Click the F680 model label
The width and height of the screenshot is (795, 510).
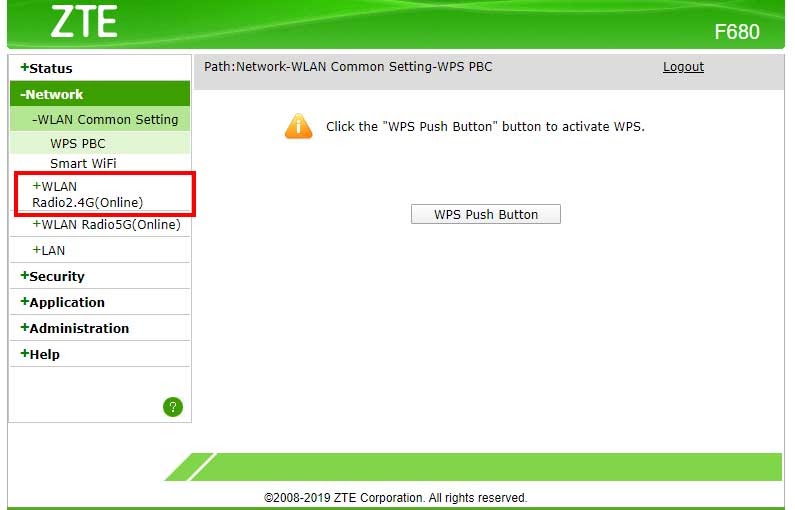point(737,32)
